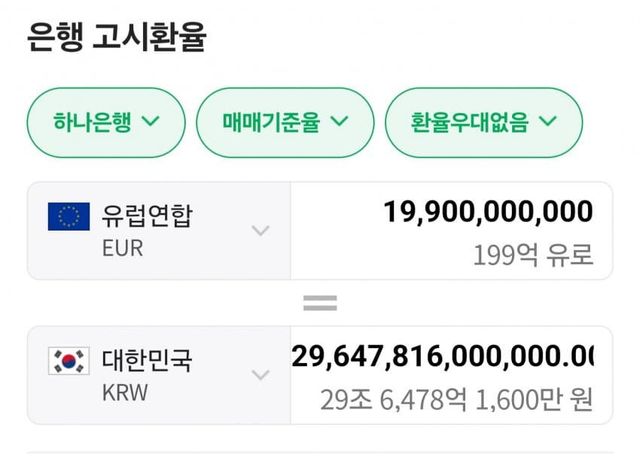Click the KRW currency code text
Screen dimensions: 640x468
tap(124, 392)
